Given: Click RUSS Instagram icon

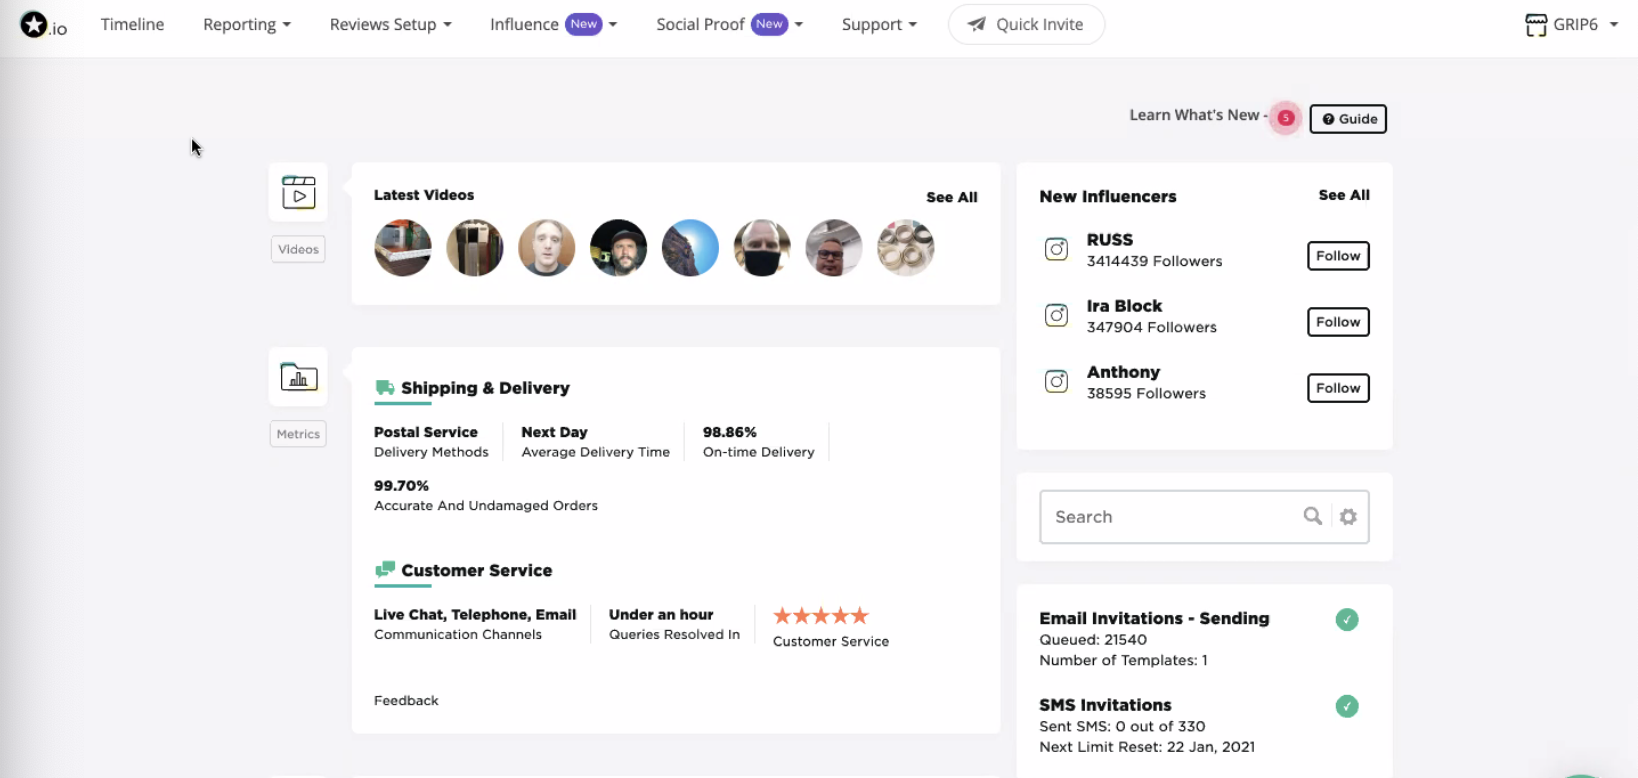Looking at the screenshot, I should (1056, 249).
